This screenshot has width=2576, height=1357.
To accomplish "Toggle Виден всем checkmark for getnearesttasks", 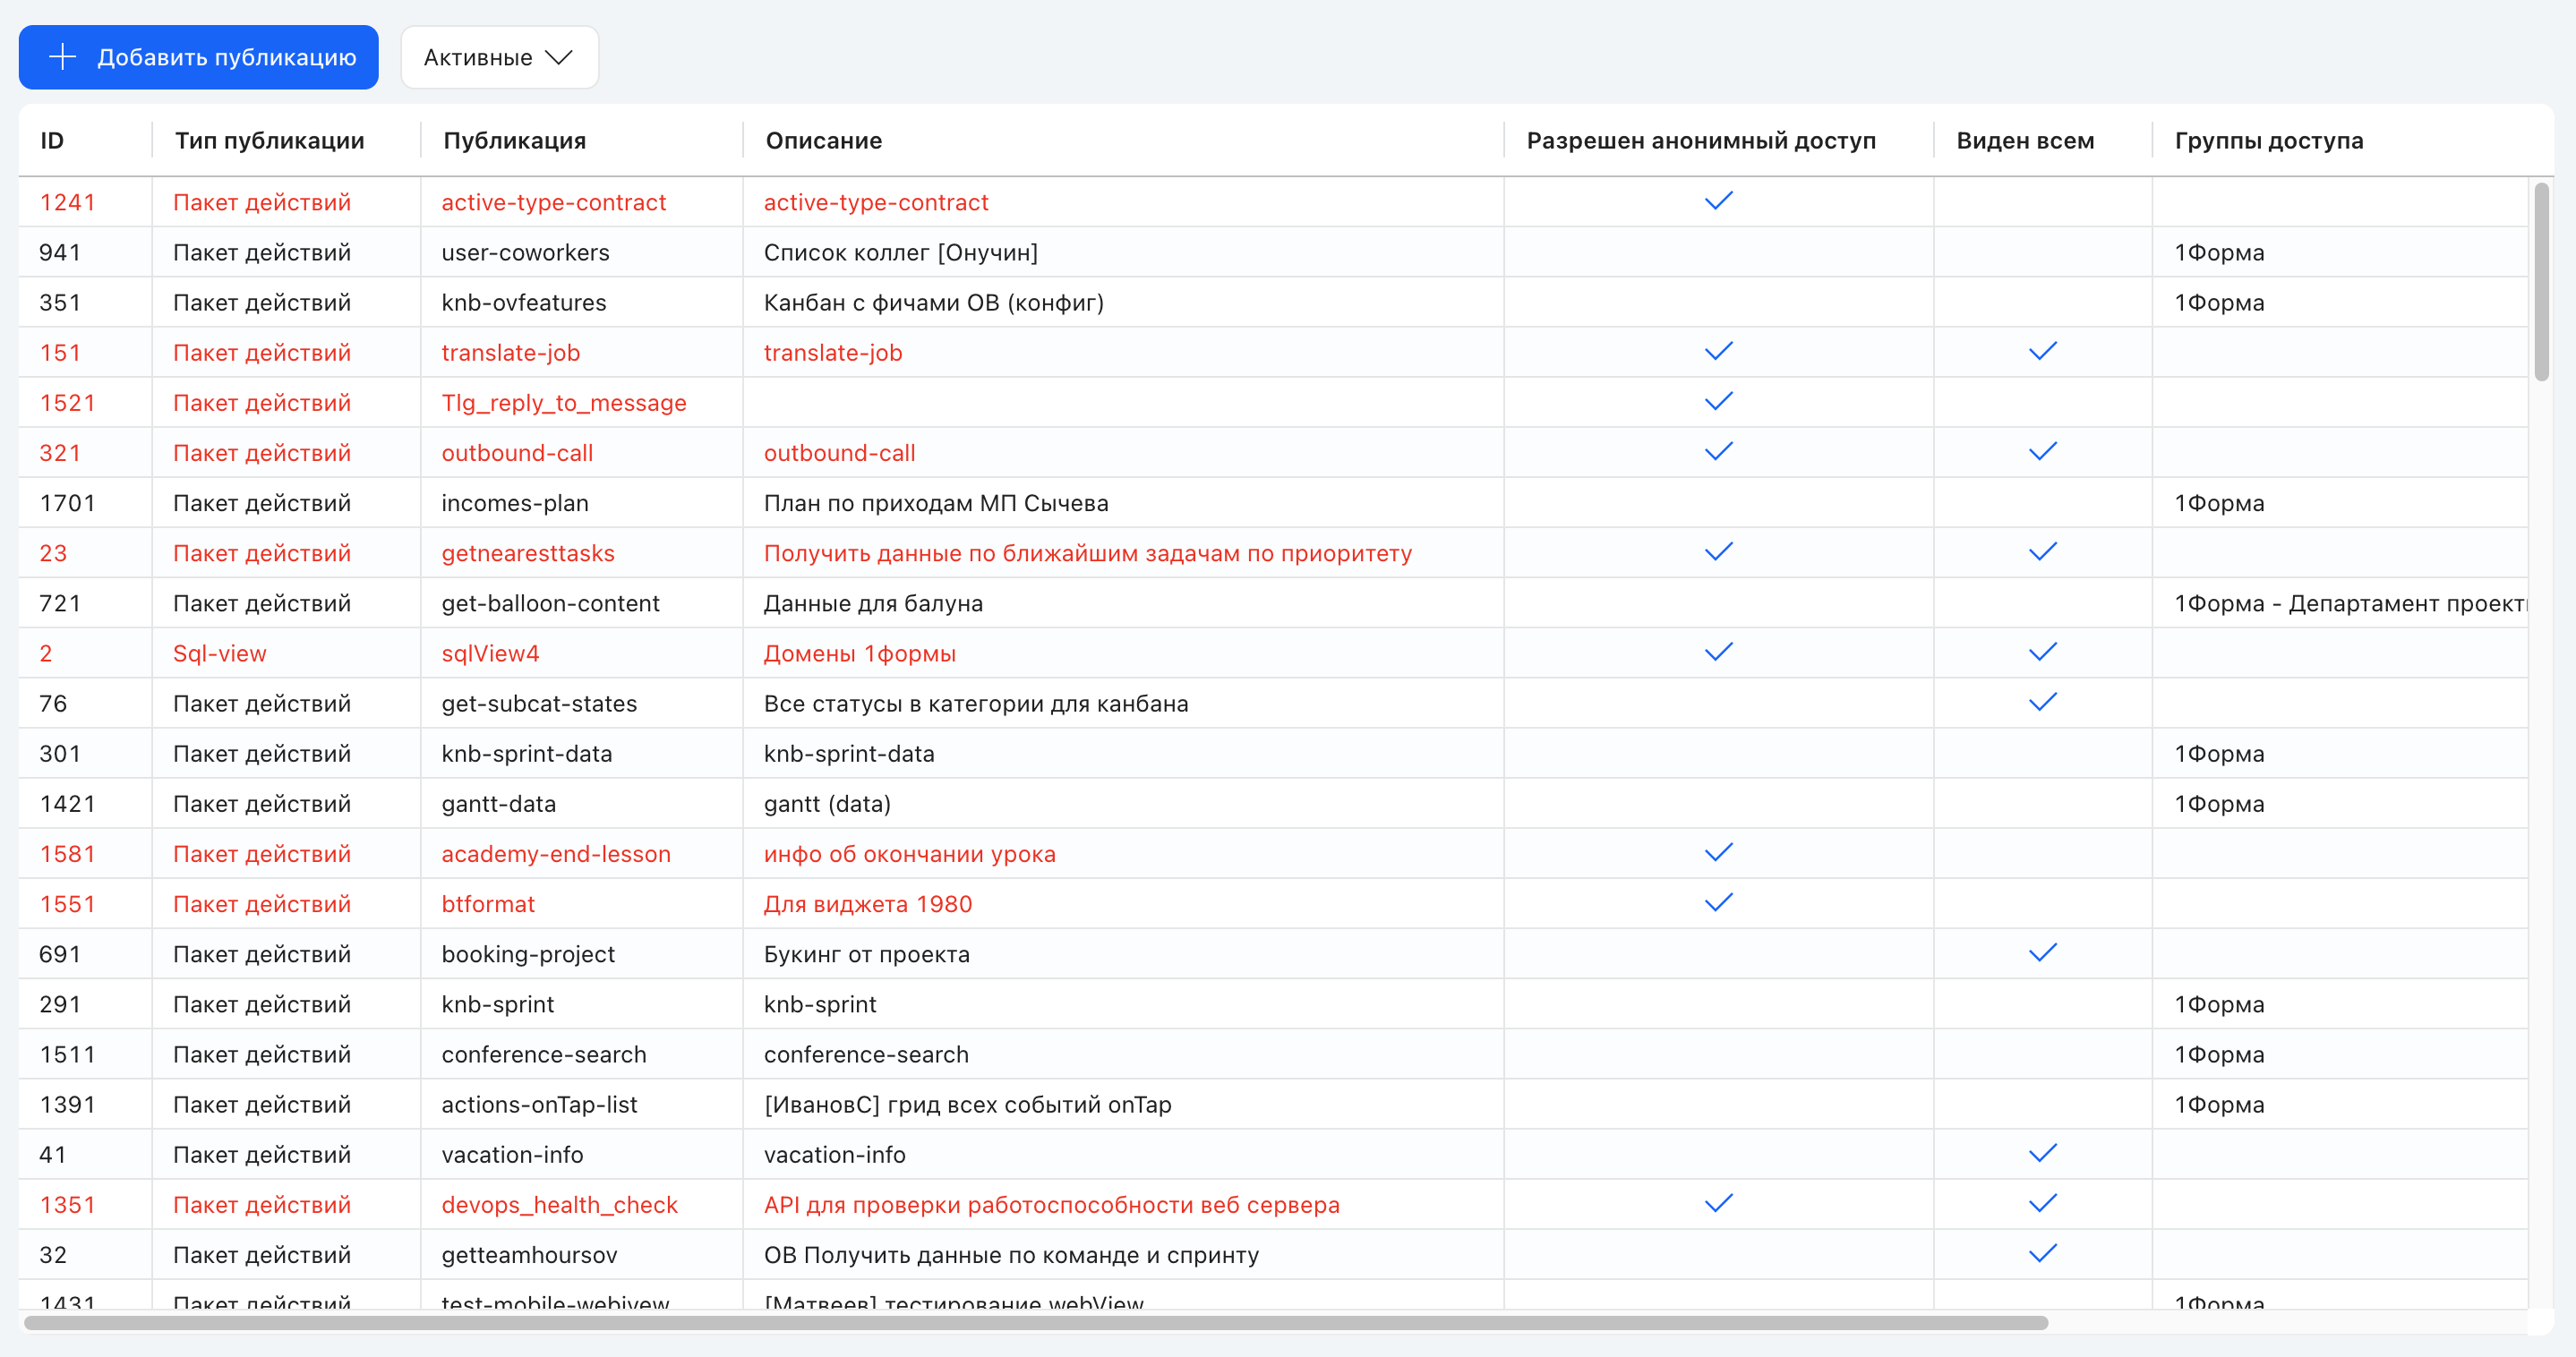I will (2042, 552).
